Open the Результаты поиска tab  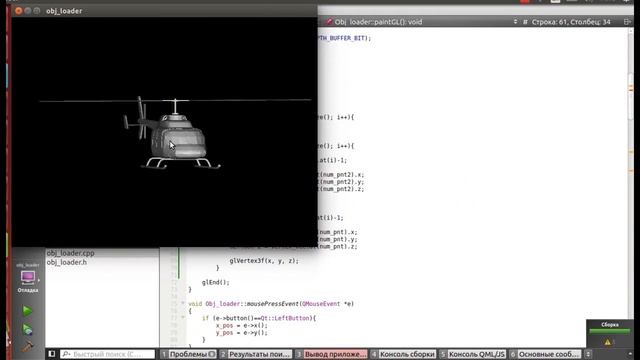click(x=256, y=354)
